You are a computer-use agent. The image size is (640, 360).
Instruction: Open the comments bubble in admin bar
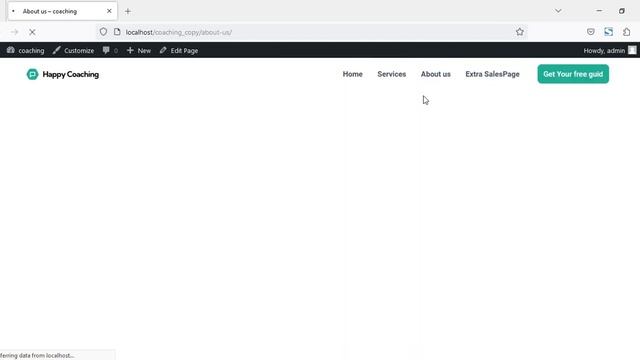click(110, 50)
